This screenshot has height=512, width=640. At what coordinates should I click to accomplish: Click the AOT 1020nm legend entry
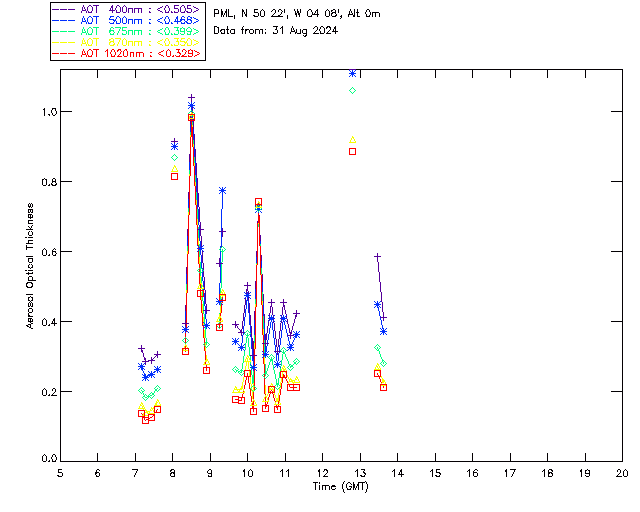click(126, 53)
